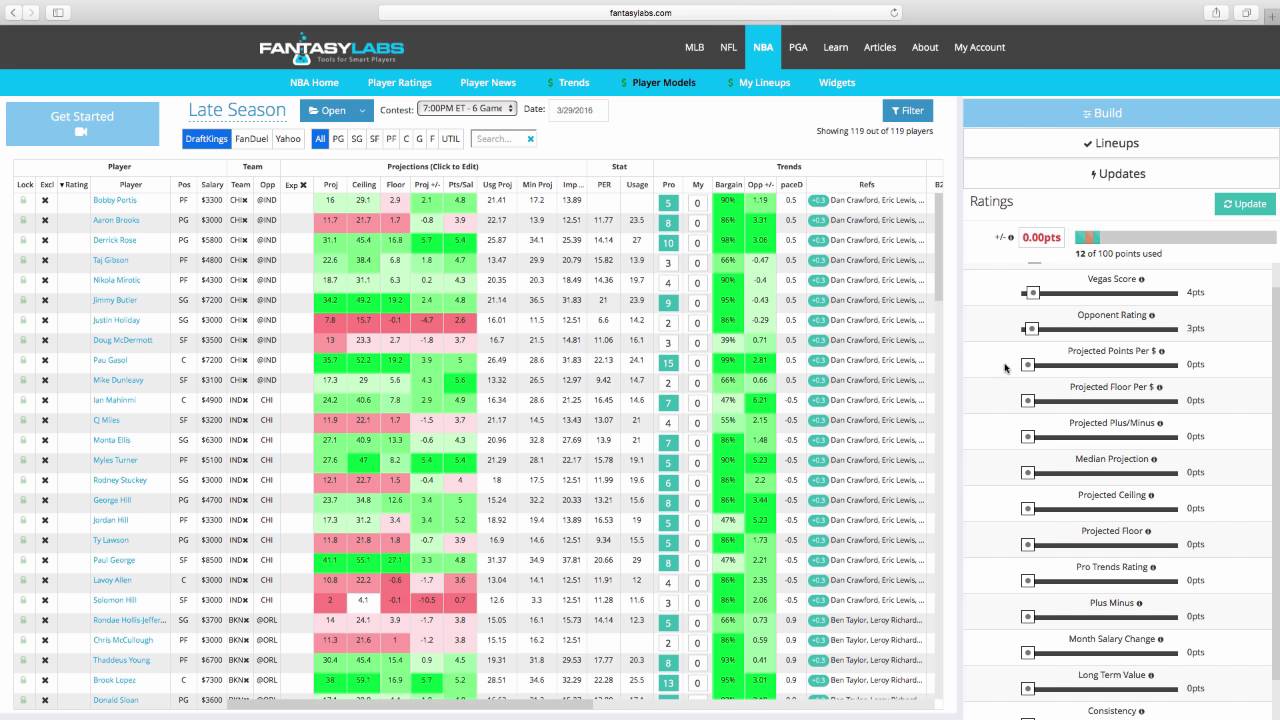Sort by the Rating column arrow
The width and height of the screenshot is (1280, 720).
coord(62,185)
